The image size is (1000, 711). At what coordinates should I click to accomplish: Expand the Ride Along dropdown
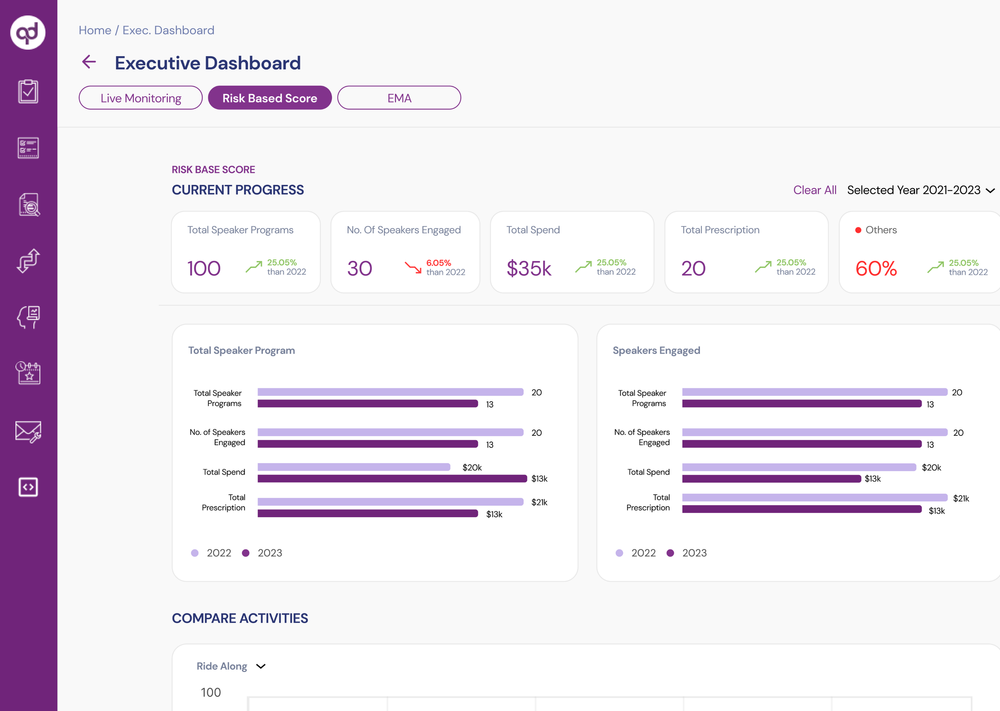[x=231, y=666]
